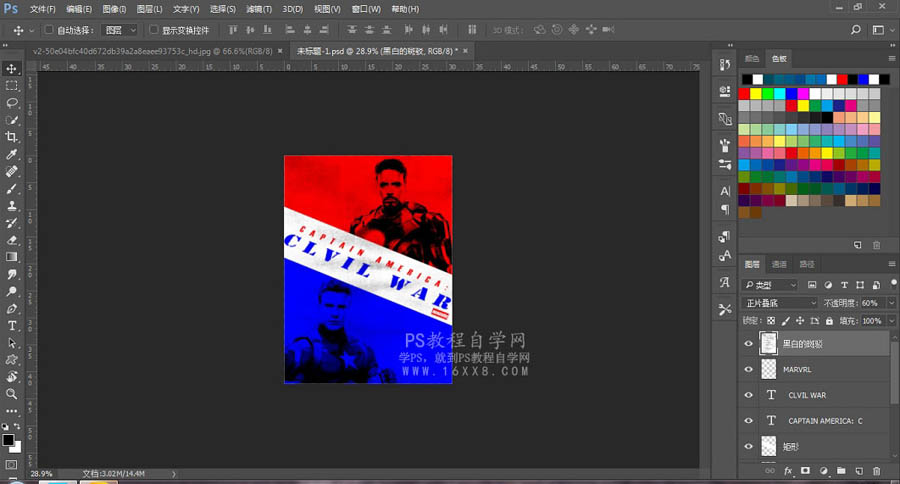Viewport: 900px width, 484px height.
Task: Select the Pen tool
Action: [11, 308]
